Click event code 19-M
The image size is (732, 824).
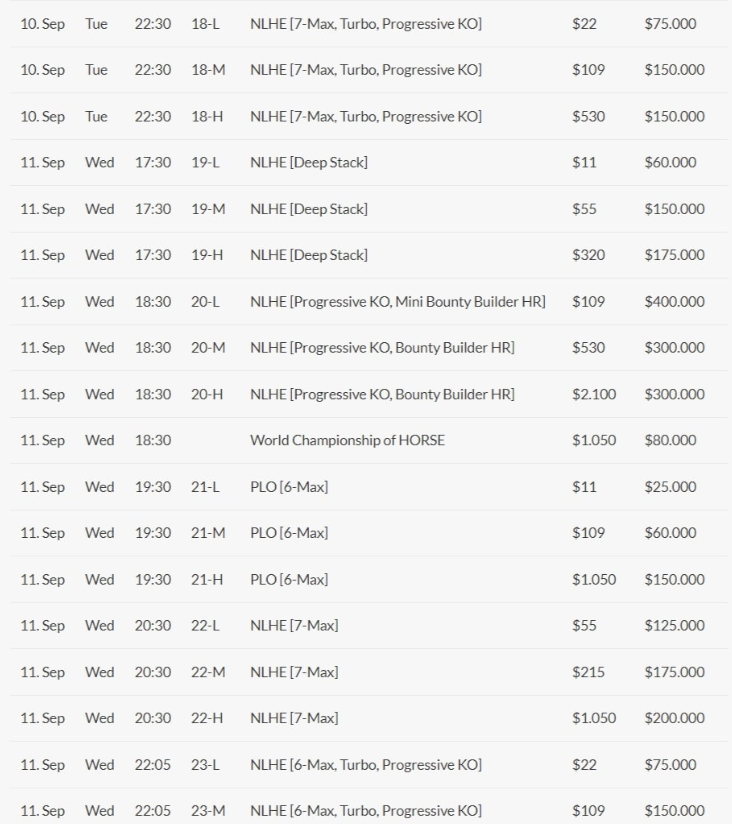208,209
